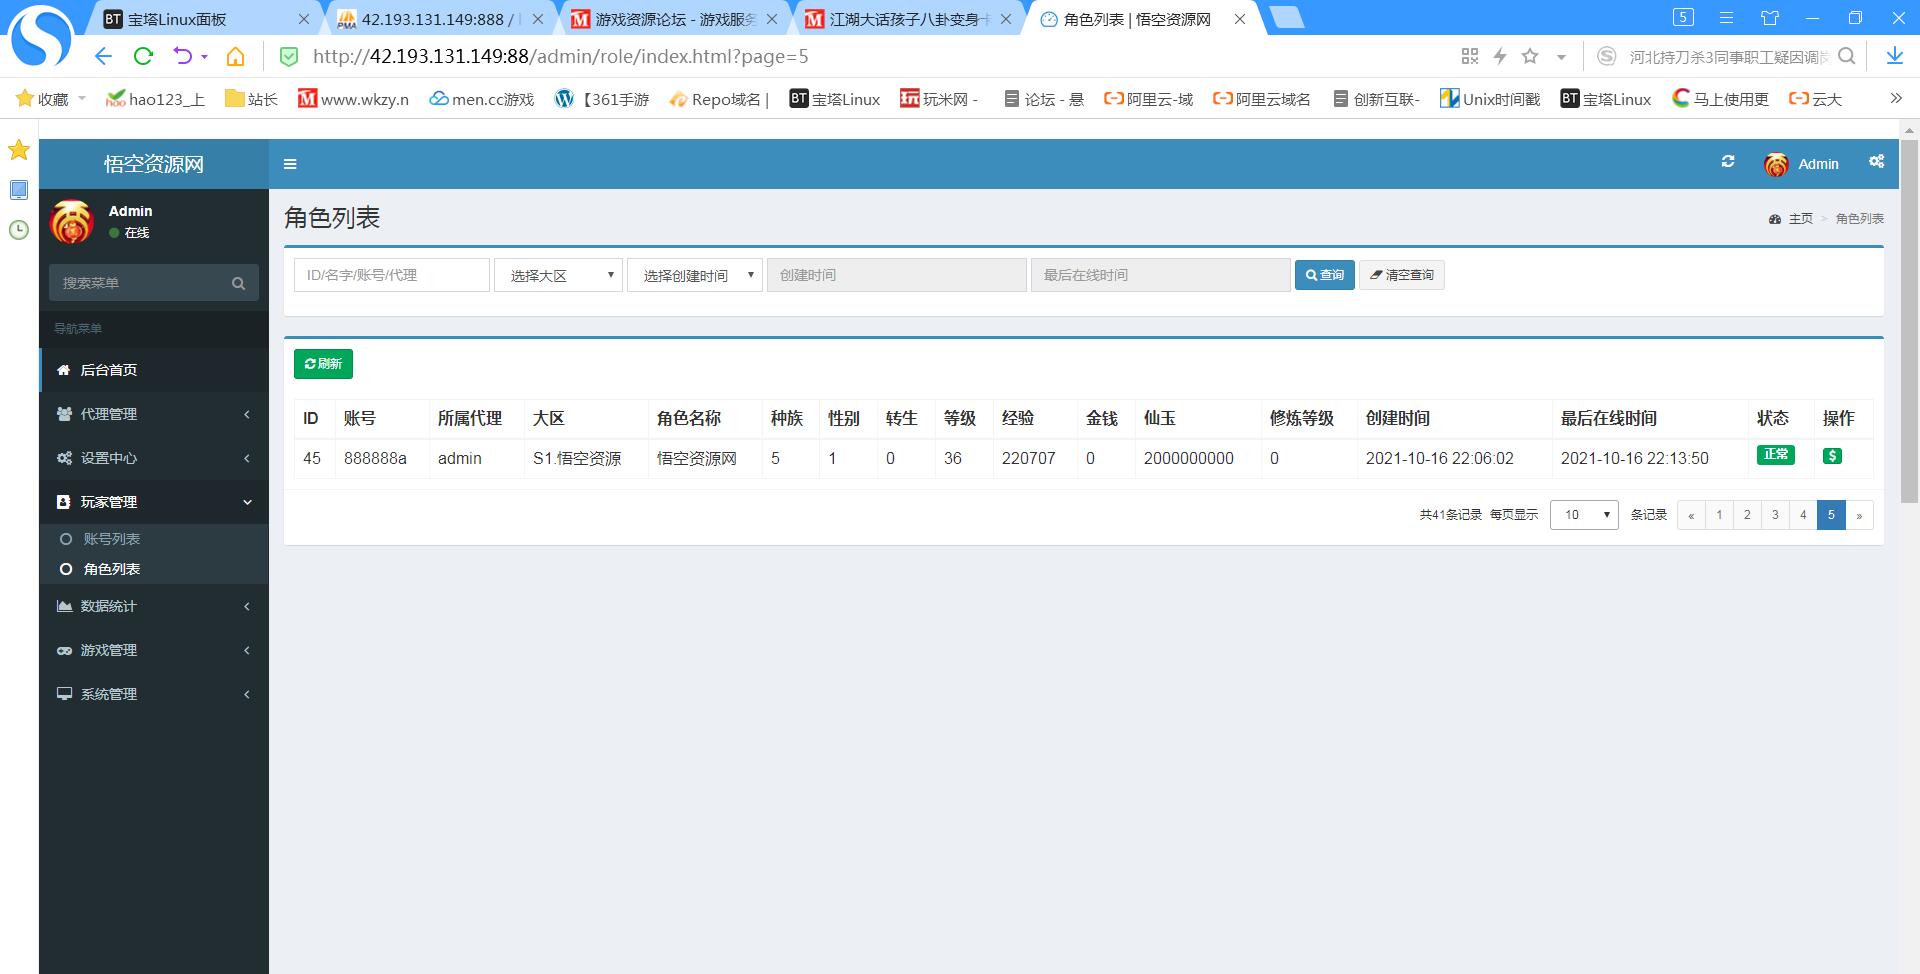Open the 选择创建时间 dropdown

click(x=694, y=275)
